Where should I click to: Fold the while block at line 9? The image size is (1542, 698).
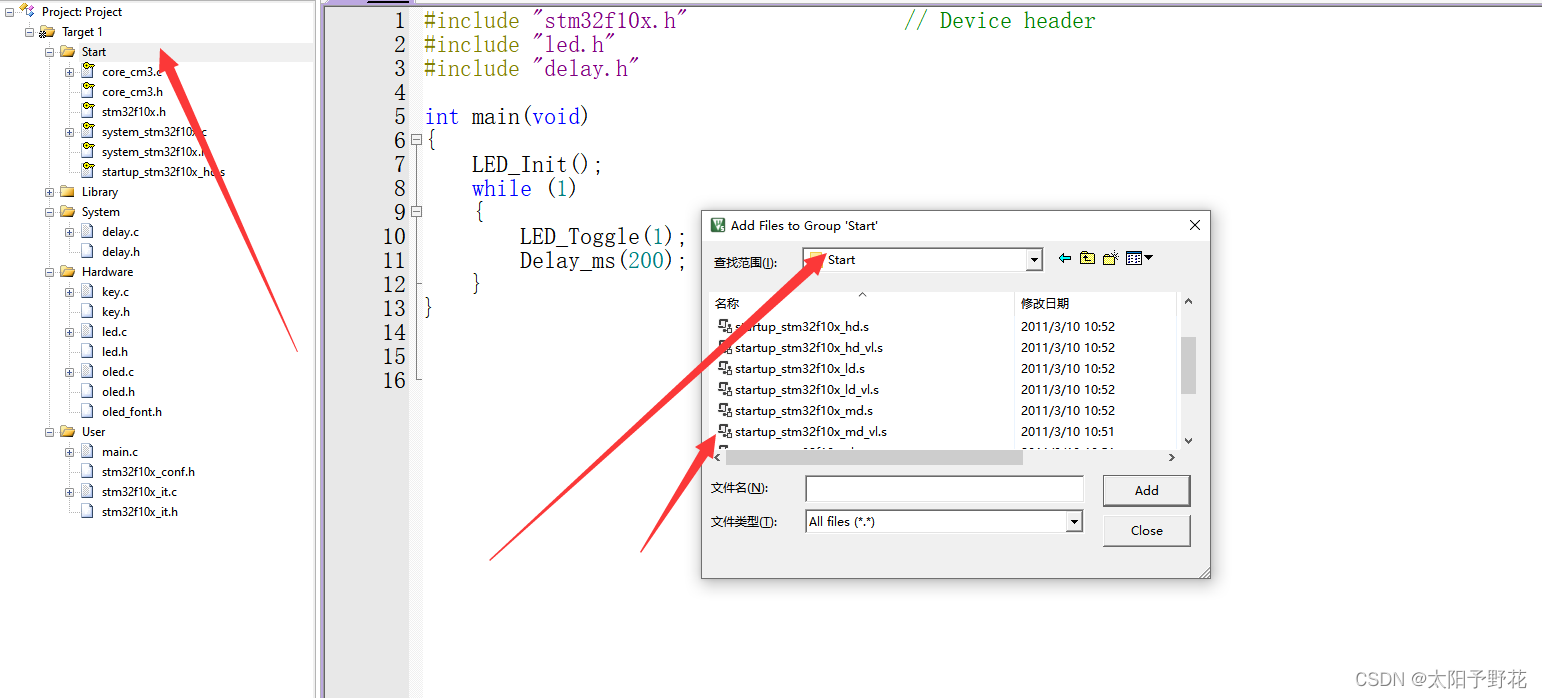click(417, 212)
